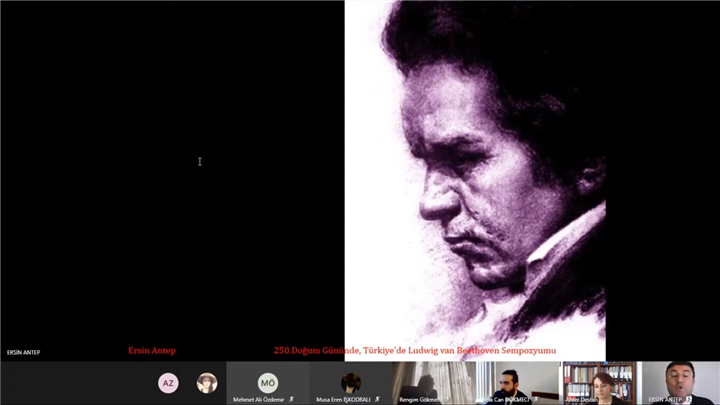Open the woman with bookshelf video tile
The image size is (720, 405).
(x=601, y=383)
